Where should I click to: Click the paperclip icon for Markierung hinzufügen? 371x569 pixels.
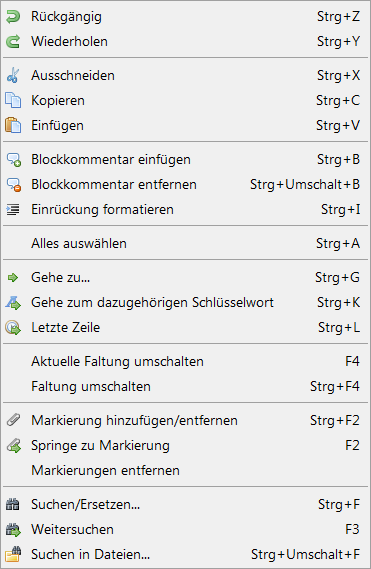pos(13,421)
